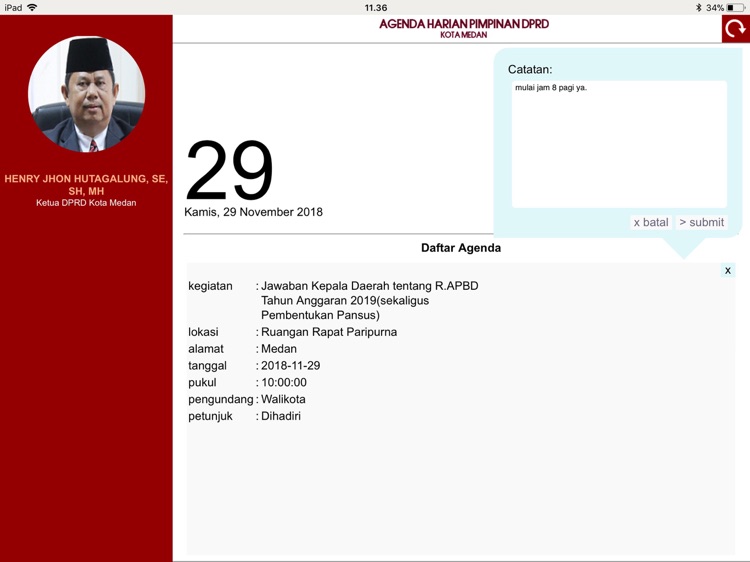Tap the refresh arrow icon
The image size is (750, 562).
736,29
